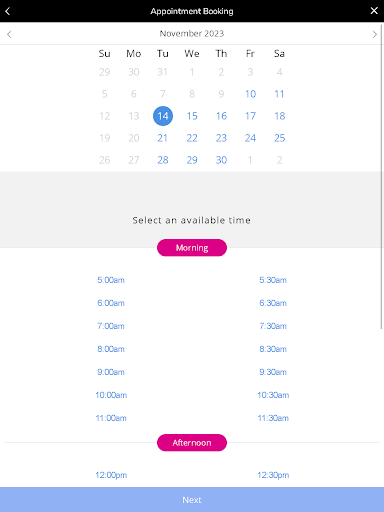Select the 12:00pm afternoon slot
The image size is (384, 512).
[111, 475]
